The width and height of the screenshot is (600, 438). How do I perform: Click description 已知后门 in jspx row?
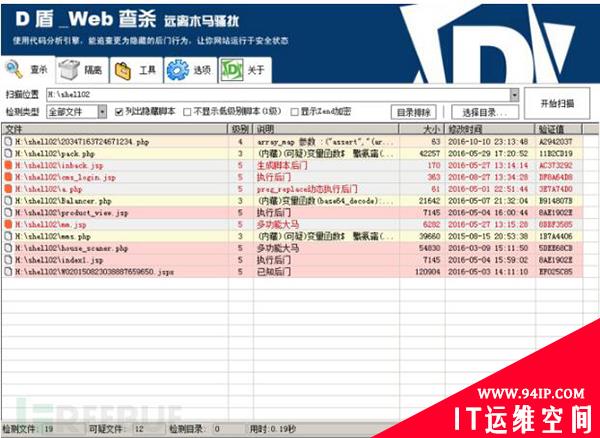click(x=274, y=272)
